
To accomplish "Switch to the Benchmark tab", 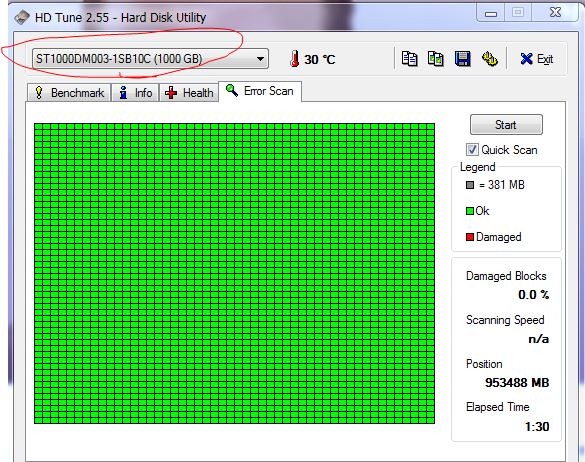I will 69,93.
